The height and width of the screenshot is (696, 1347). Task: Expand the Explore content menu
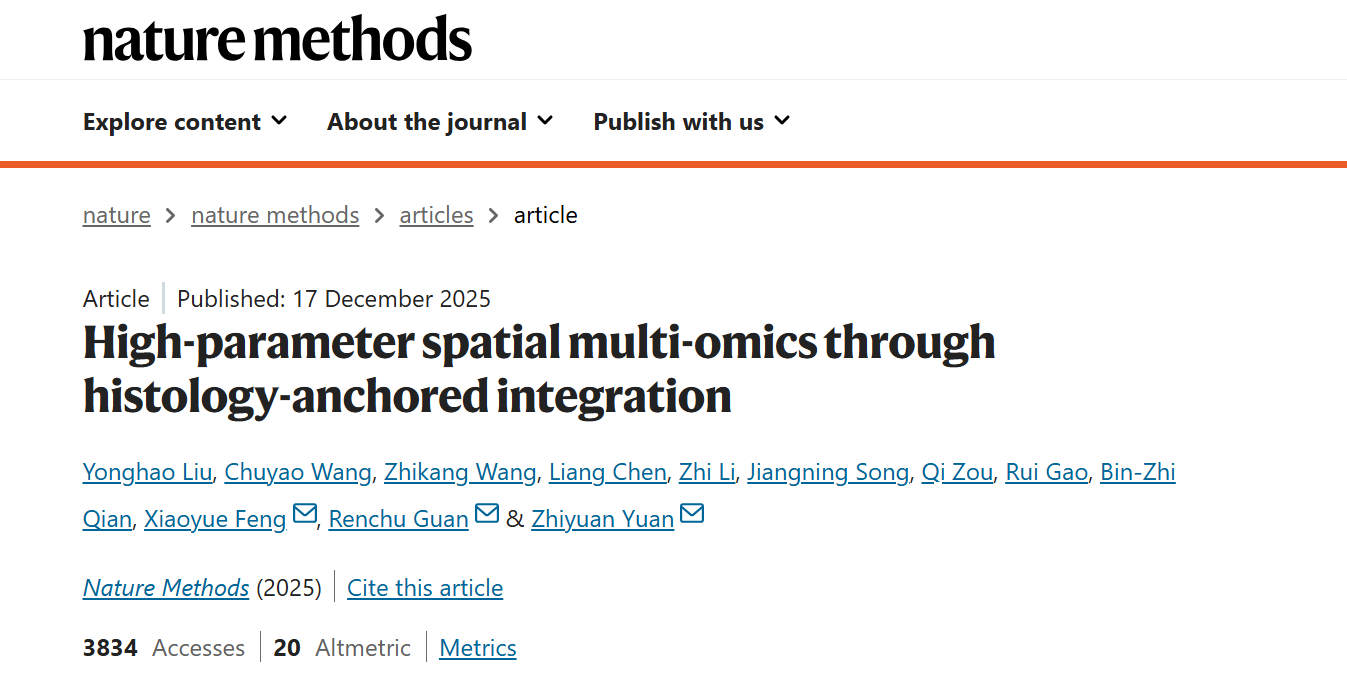pos(185,122)
